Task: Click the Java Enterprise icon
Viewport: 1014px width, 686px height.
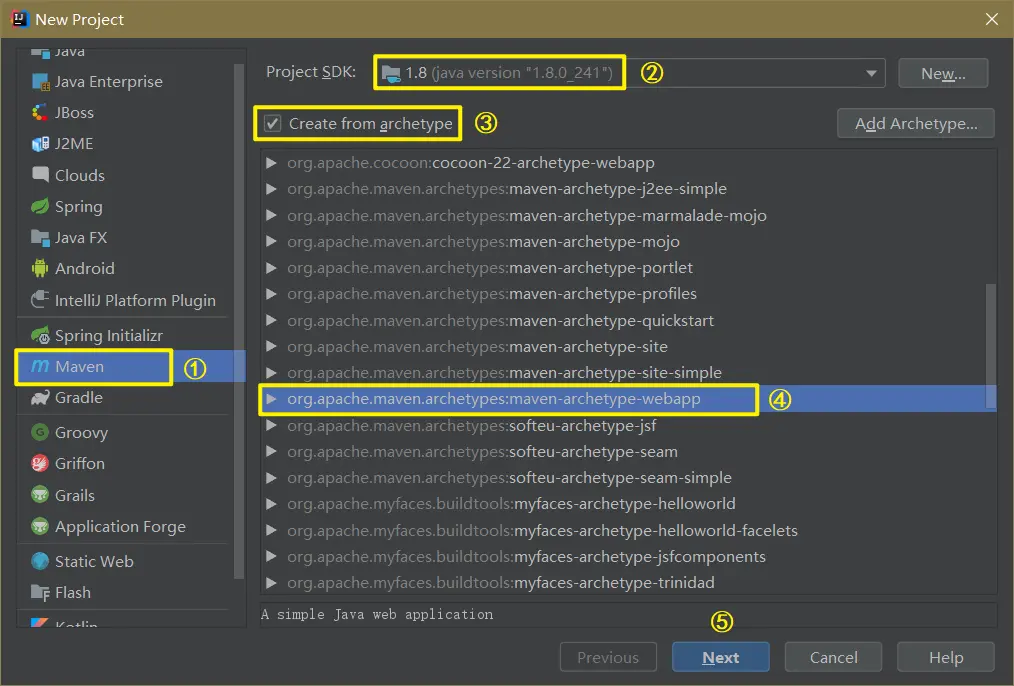Action: [40, 82]
